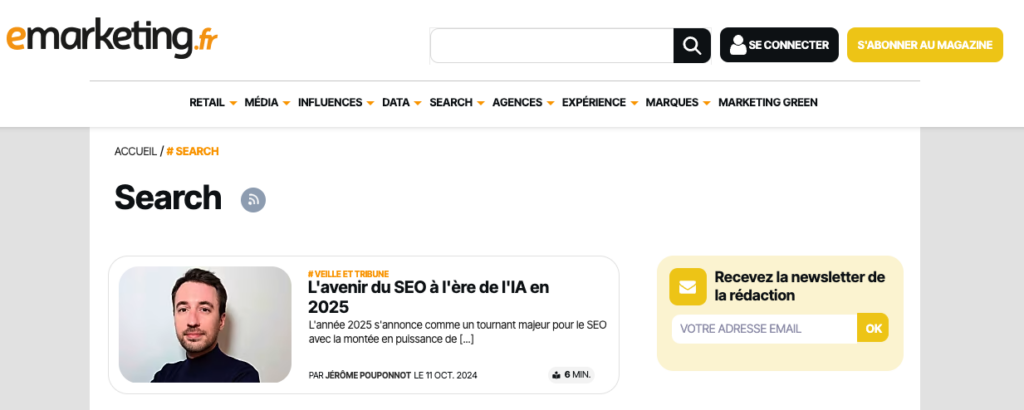Open the Marketing Green menu item
The width and height of the screenshot is (1024, 410).
click(x=767, y=102)
